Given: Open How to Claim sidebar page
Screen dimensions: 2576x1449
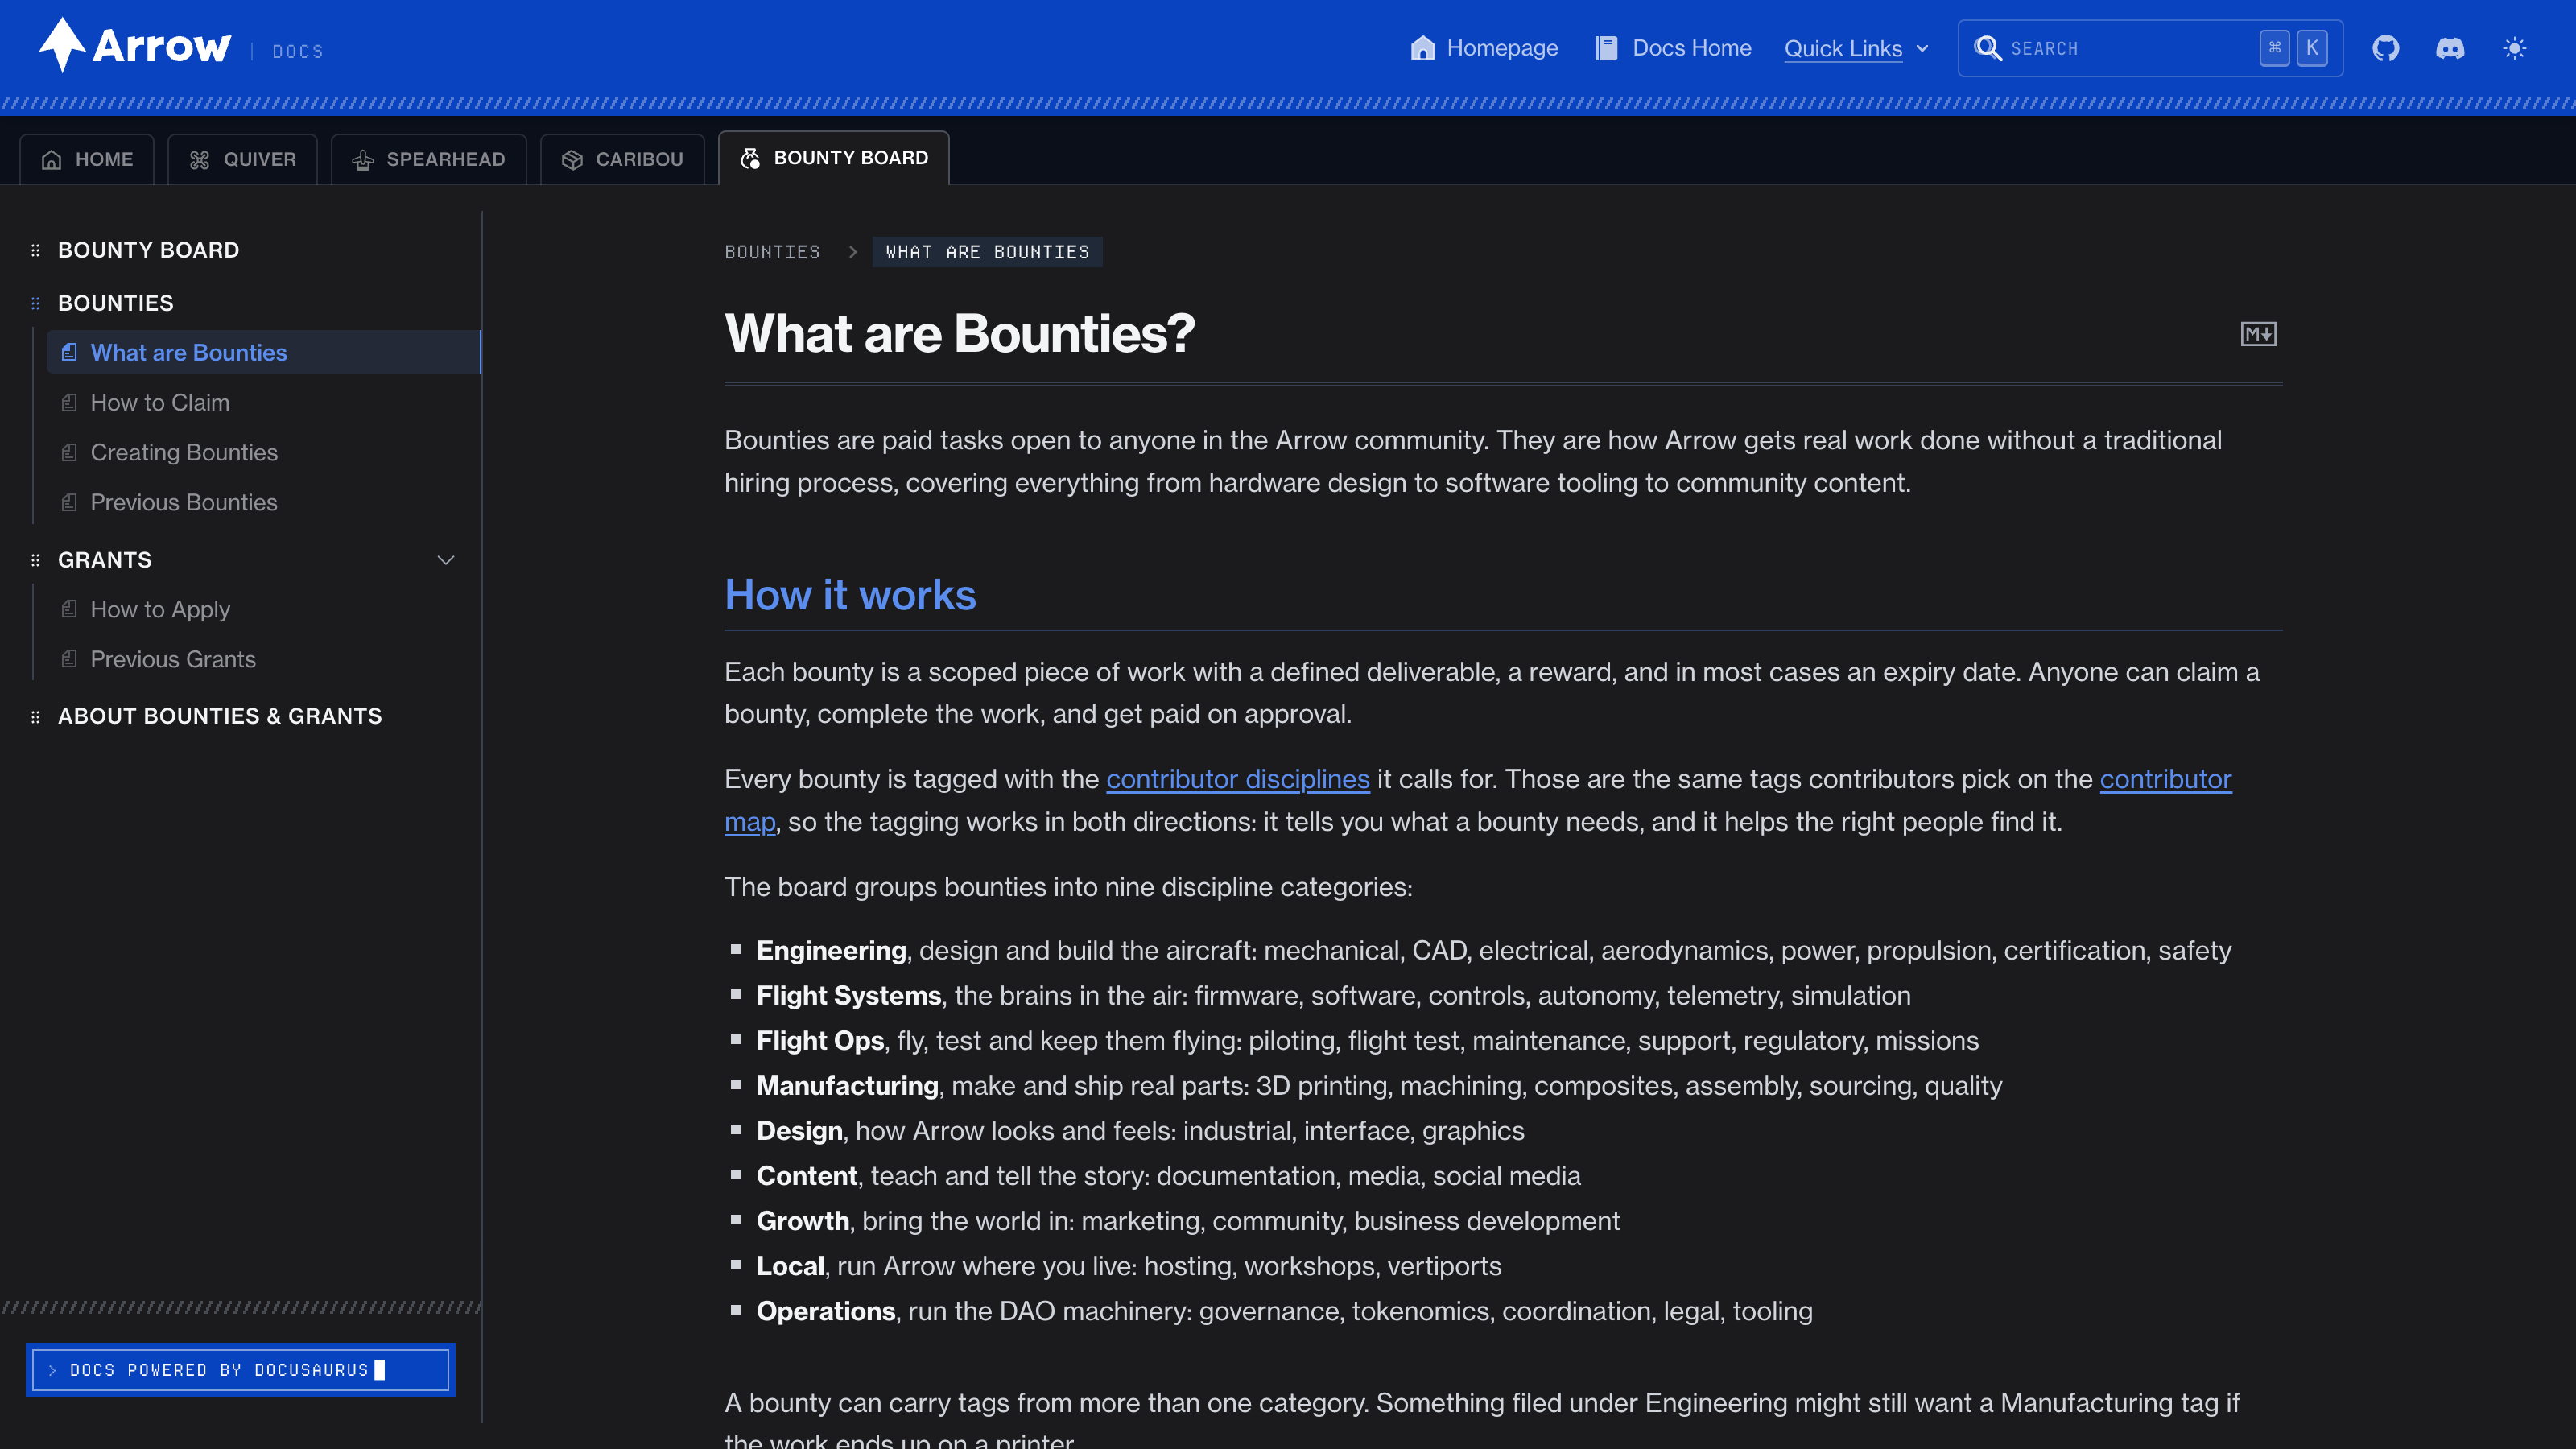Looking at the screenshot, I should click(264, 402).
